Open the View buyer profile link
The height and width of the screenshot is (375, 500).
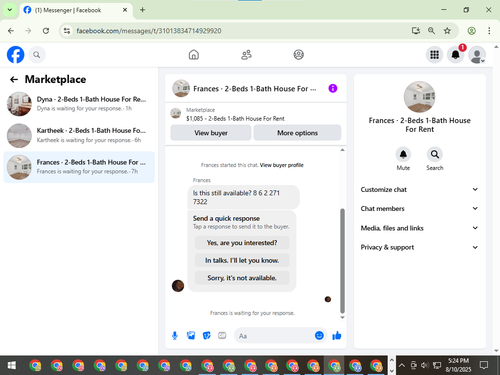click(x=281, y=165)
